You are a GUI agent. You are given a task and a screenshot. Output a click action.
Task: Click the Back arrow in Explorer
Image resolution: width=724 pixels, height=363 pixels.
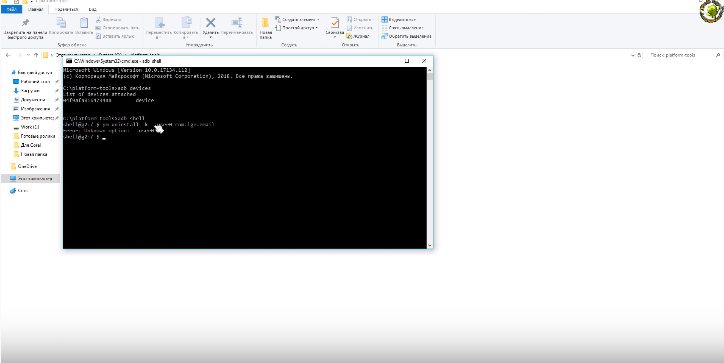[8, 55]
